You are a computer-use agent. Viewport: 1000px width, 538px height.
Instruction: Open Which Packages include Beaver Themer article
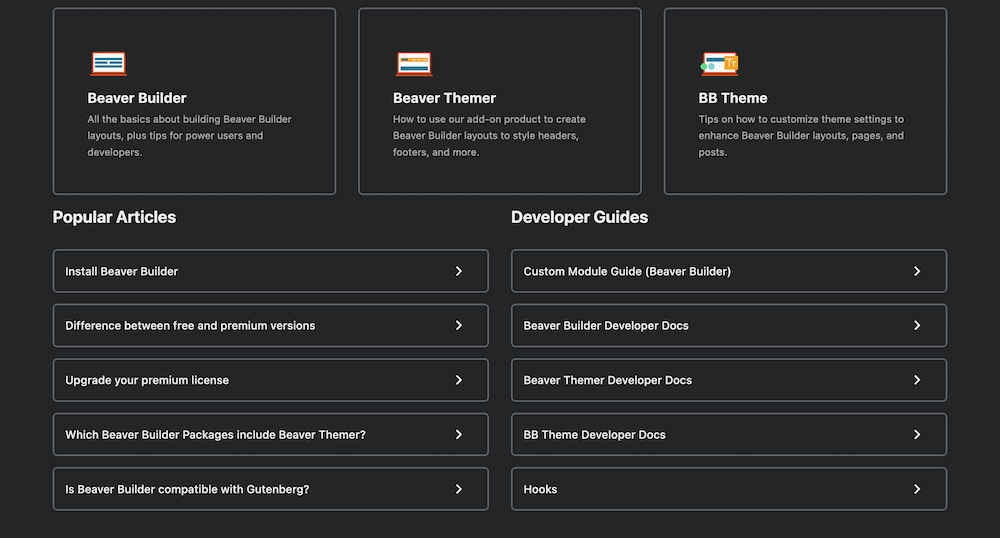(x=270, y=435)
